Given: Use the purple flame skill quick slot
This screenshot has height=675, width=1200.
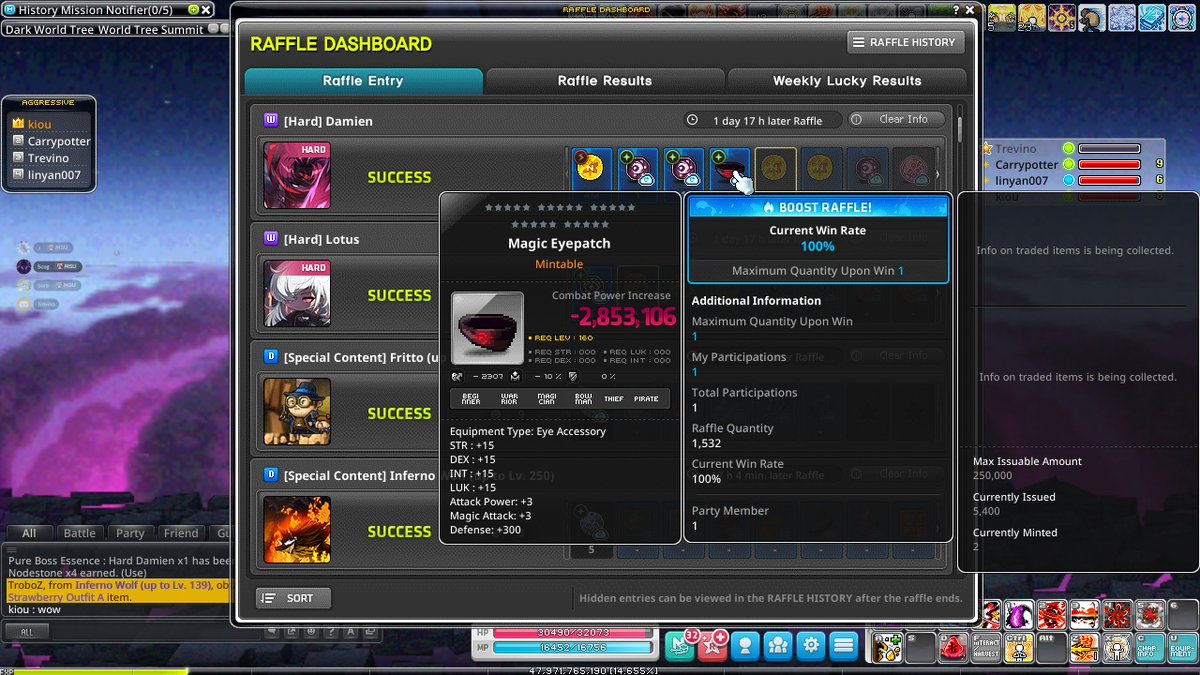Looking at the screenshot, I should point(1019,614).
